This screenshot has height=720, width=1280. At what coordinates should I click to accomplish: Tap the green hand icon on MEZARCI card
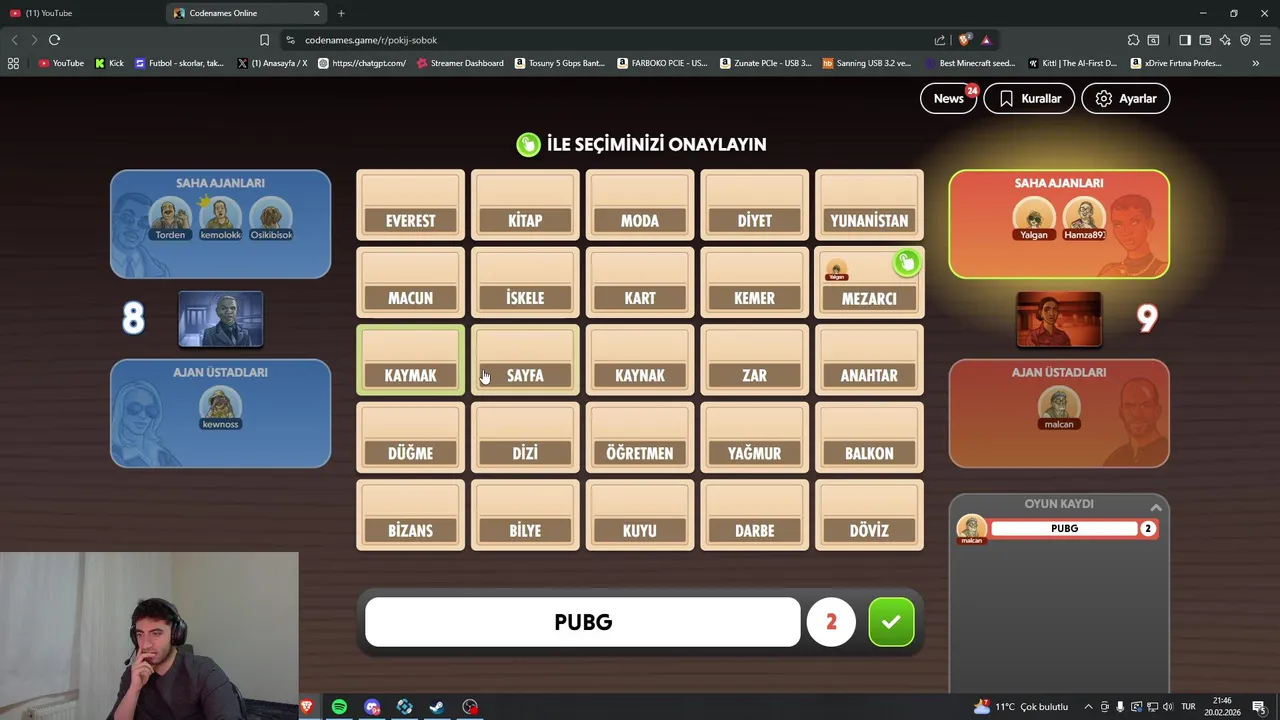pos(907,263)
